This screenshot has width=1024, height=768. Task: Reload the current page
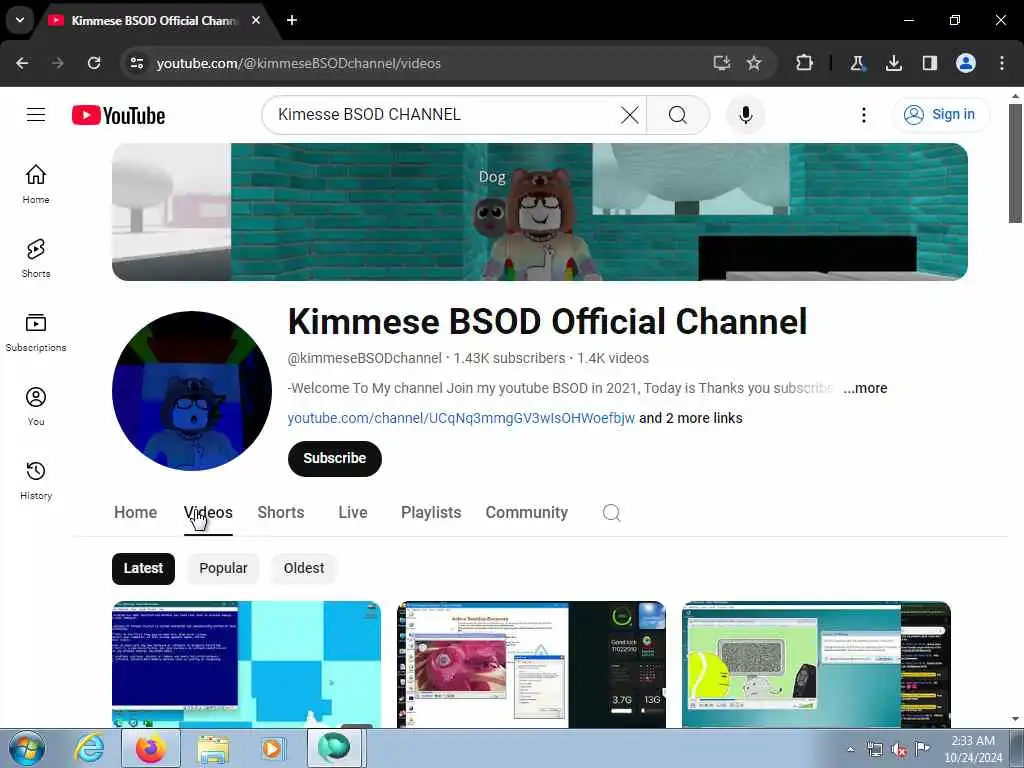tap(94, 63)
